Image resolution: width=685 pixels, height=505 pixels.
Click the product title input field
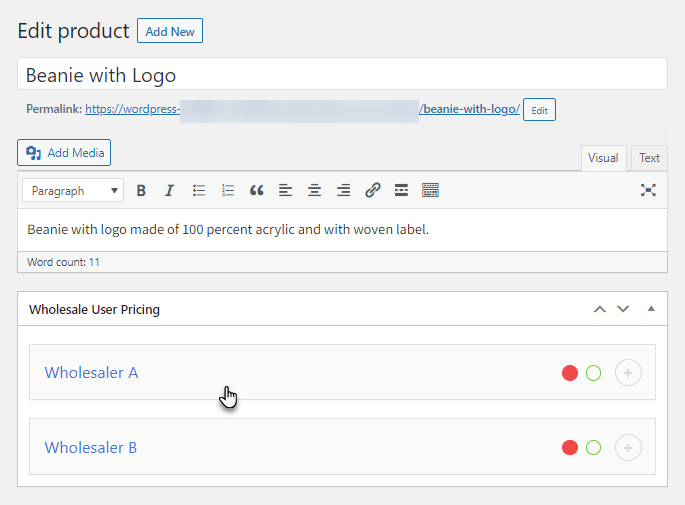[342, 75]
